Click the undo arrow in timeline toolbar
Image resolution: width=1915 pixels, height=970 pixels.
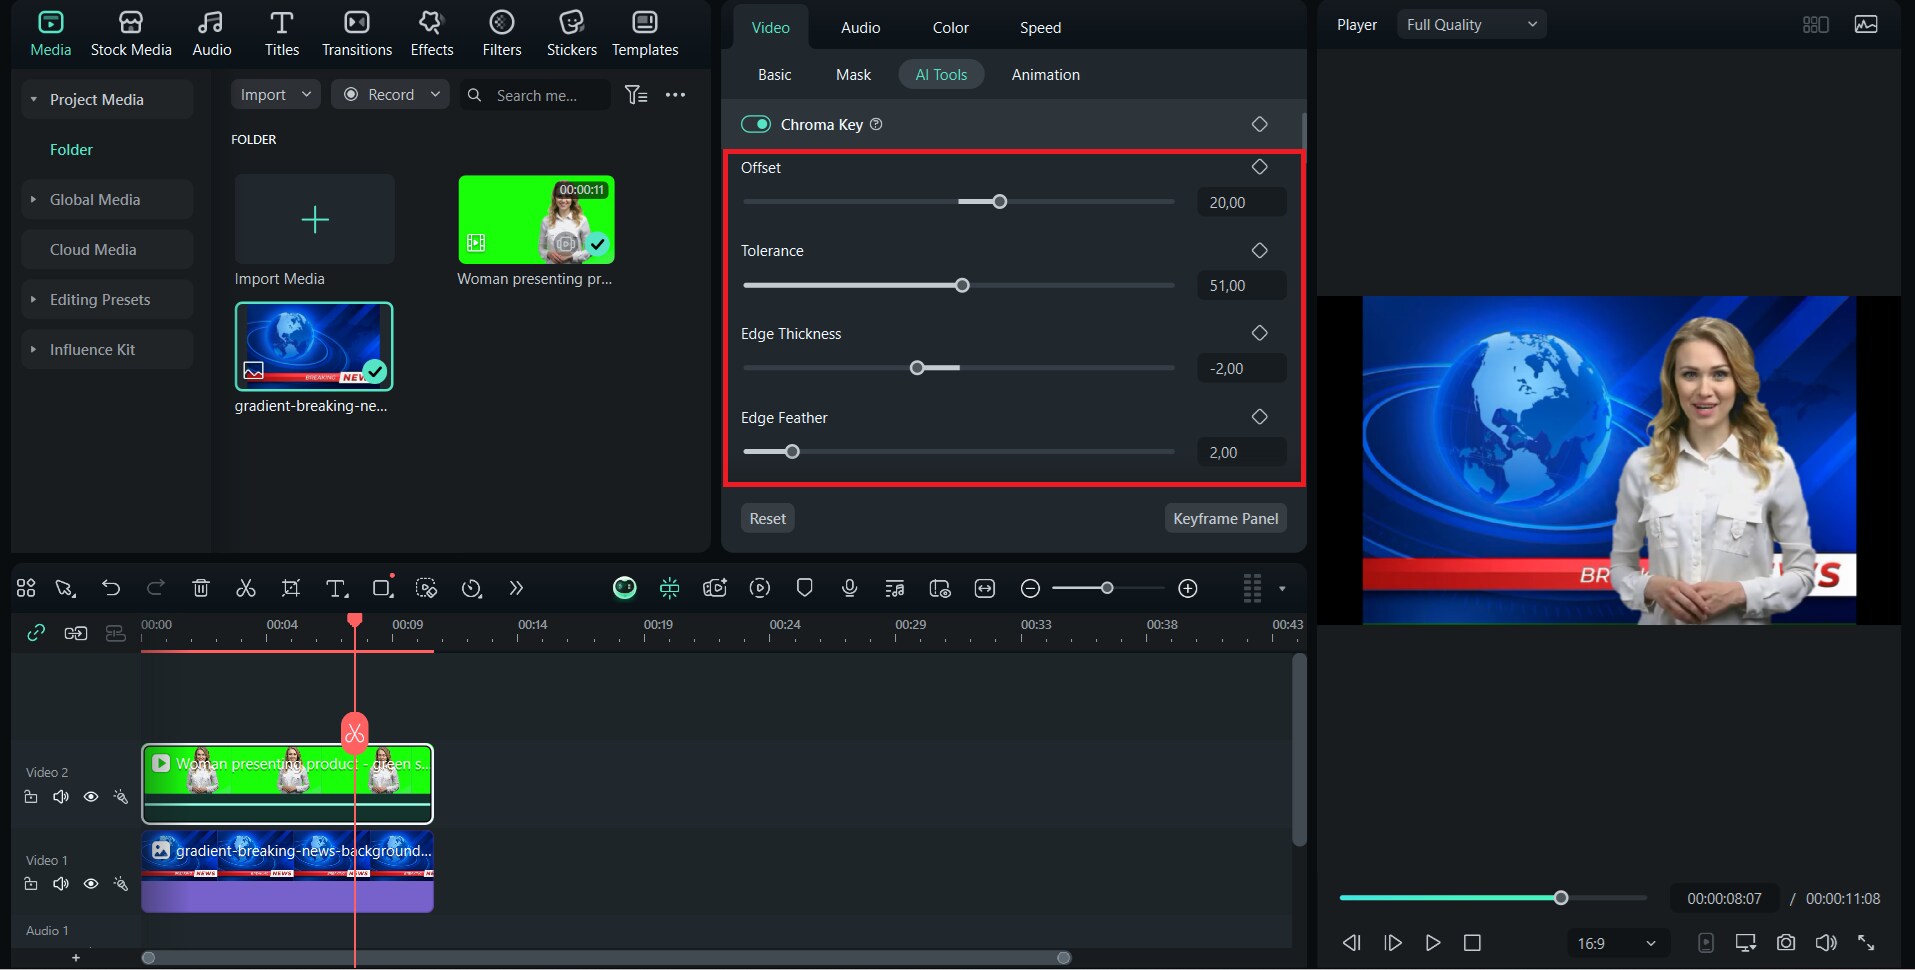pyautogui.click(x=111, y=588)
